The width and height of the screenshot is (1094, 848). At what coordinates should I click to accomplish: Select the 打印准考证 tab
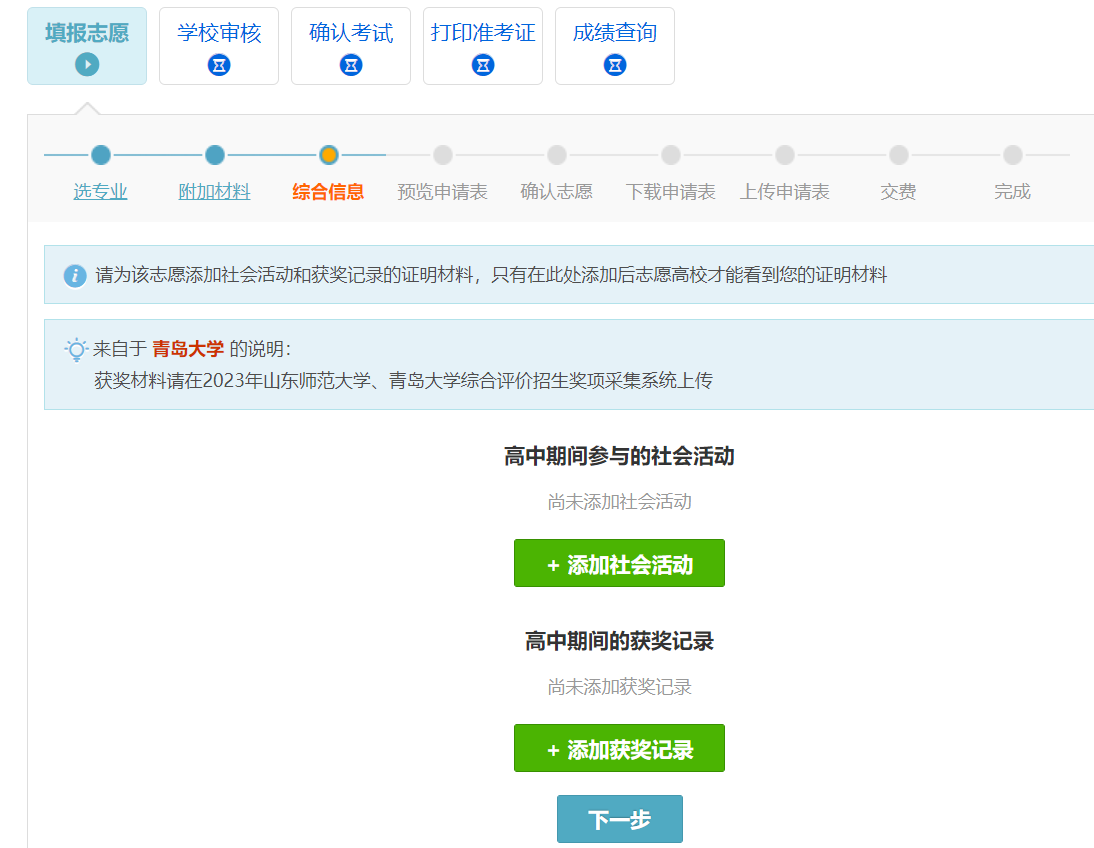[x=483, y=34]
